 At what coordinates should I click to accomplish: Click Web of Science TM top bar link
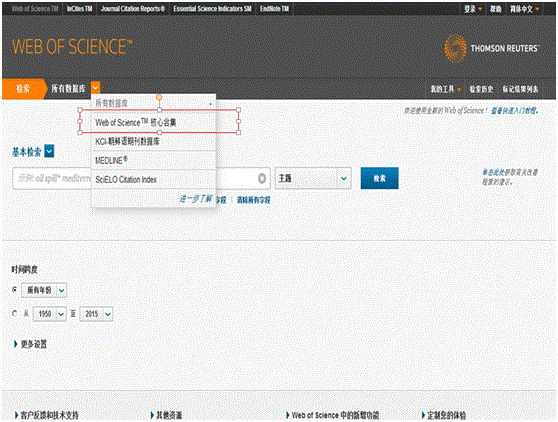pyautogui.click(x=35, y=9)
